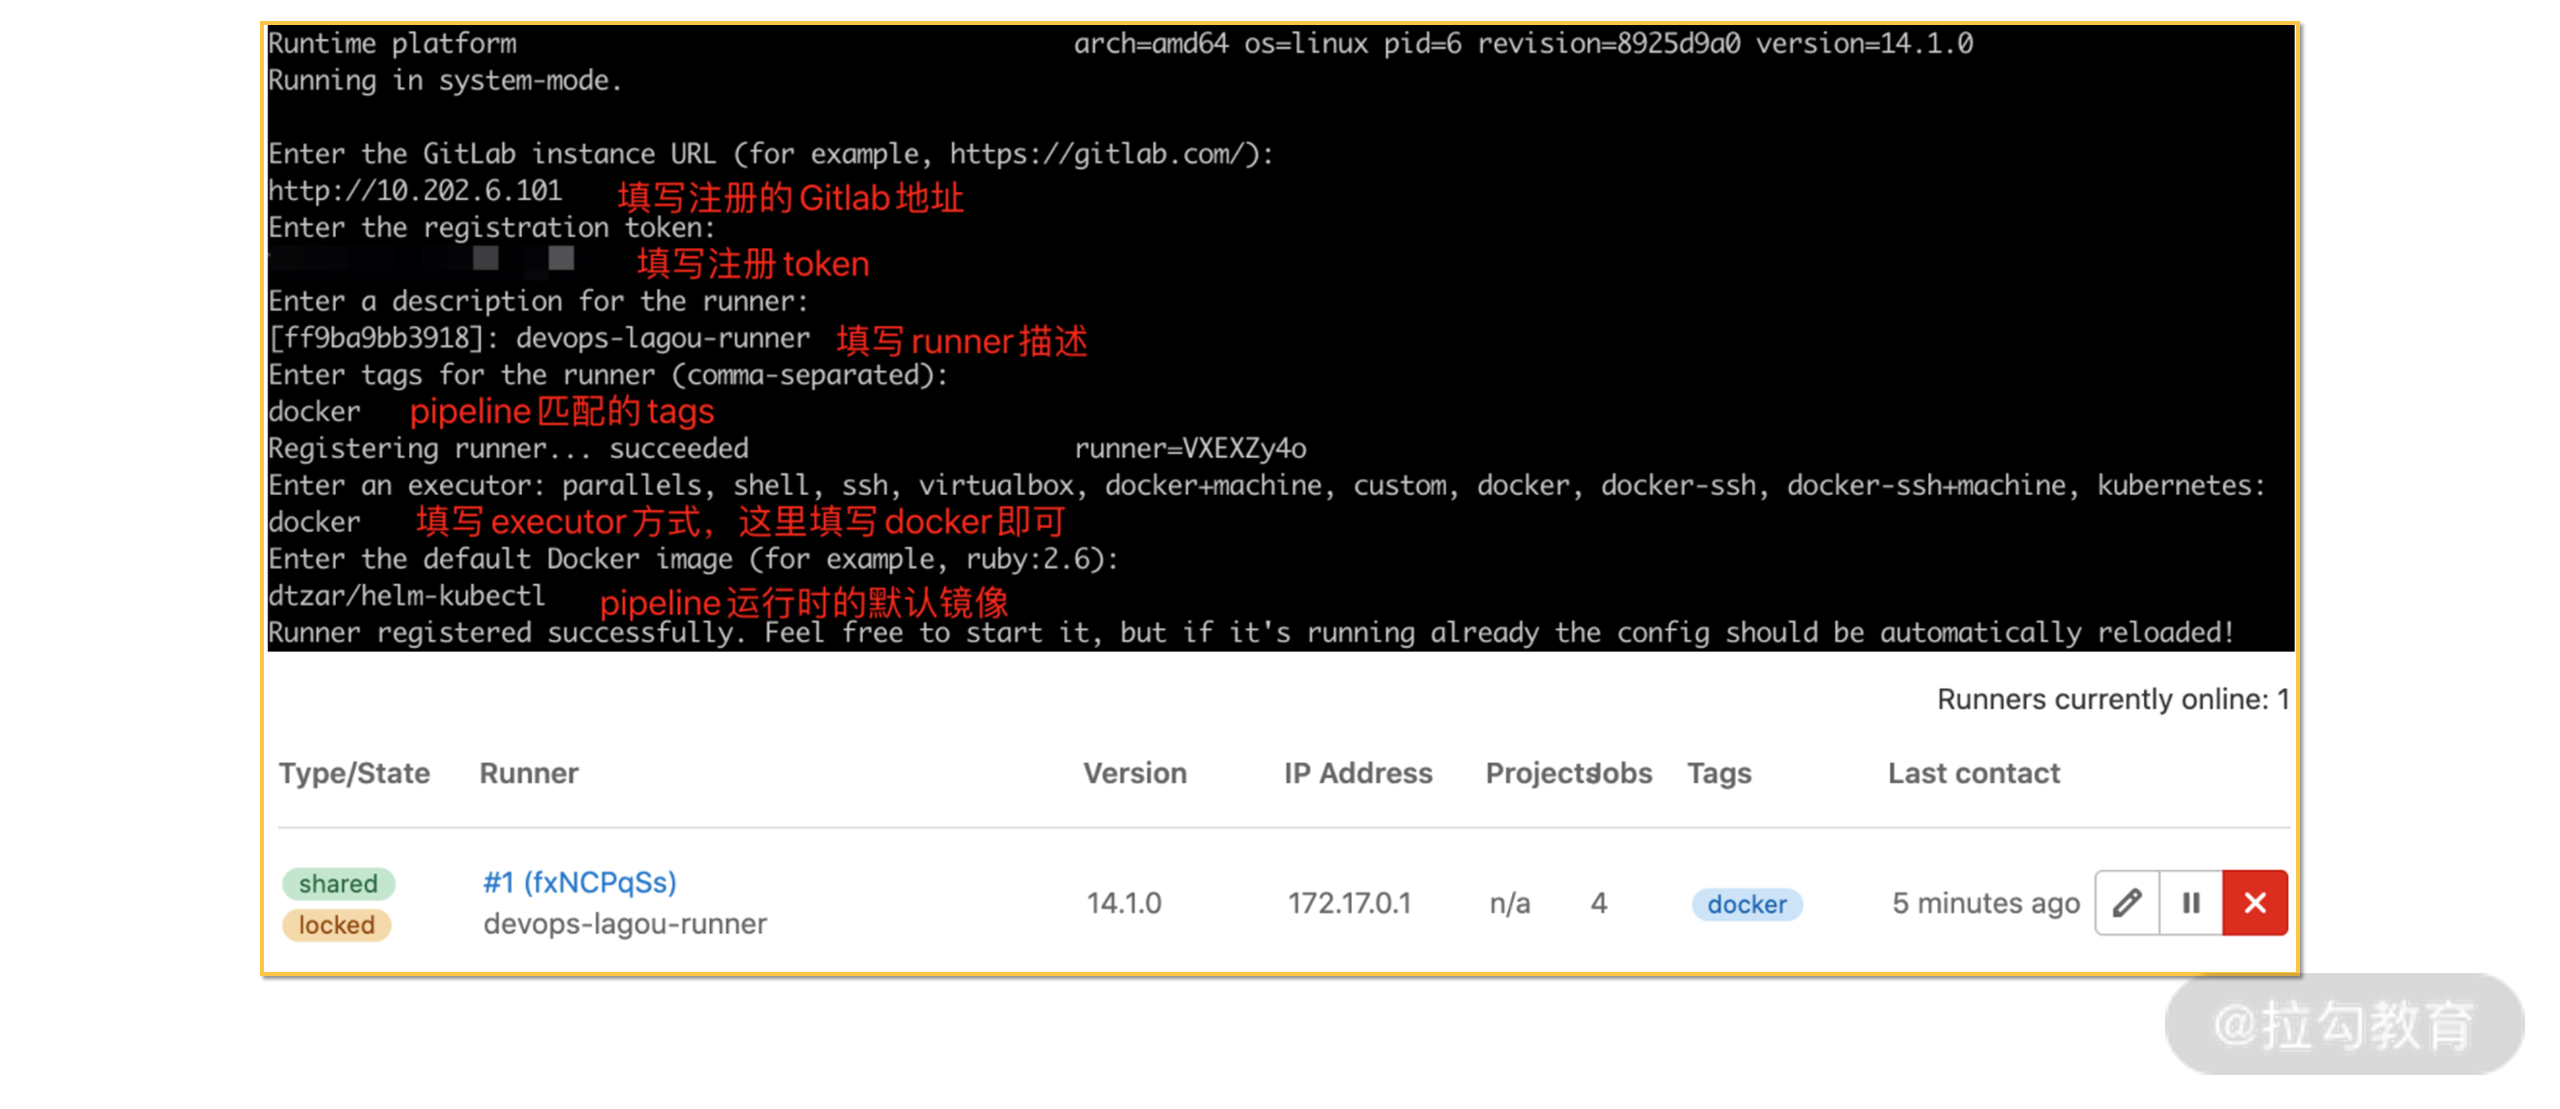The image size is (2560, 1109).
Task: Click the Tags column header
Action: pyautogui.click(x=1719, y=773)
